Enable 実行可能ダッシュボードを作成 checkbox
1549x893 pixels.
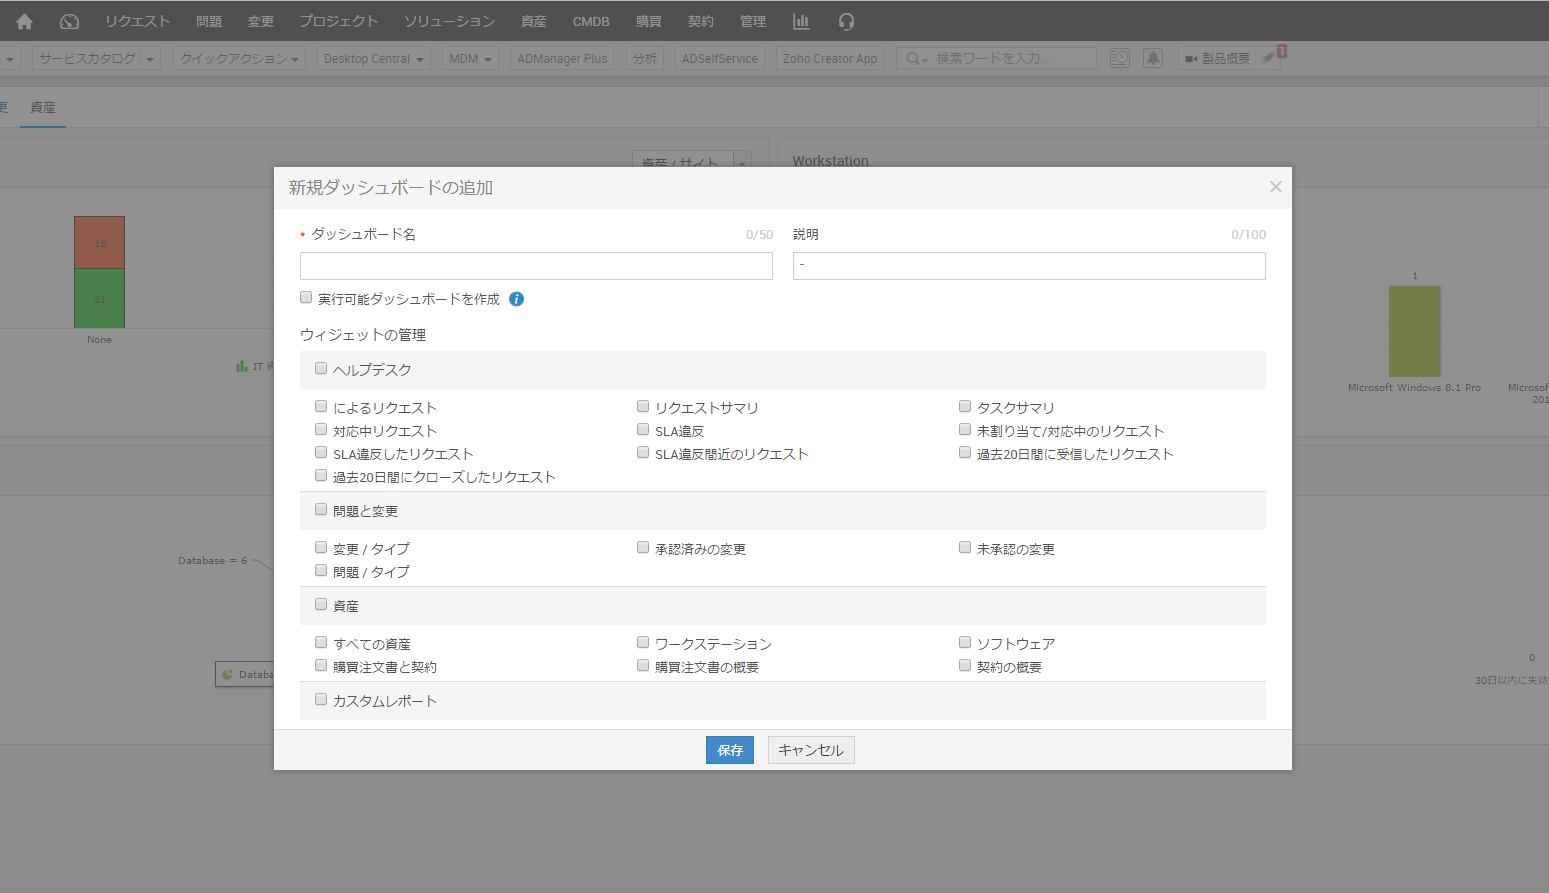(306, 298)
